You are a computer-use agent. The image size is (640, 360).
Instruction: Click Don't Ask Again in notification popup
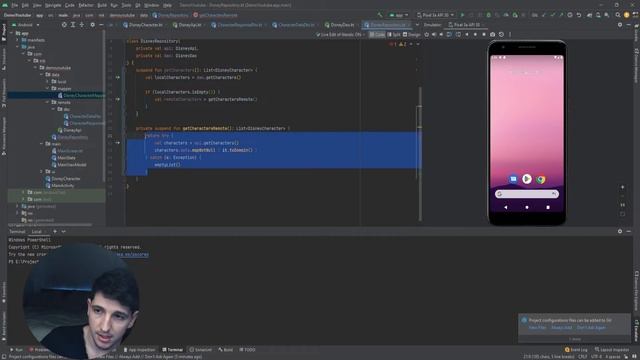tap(591, 328)
